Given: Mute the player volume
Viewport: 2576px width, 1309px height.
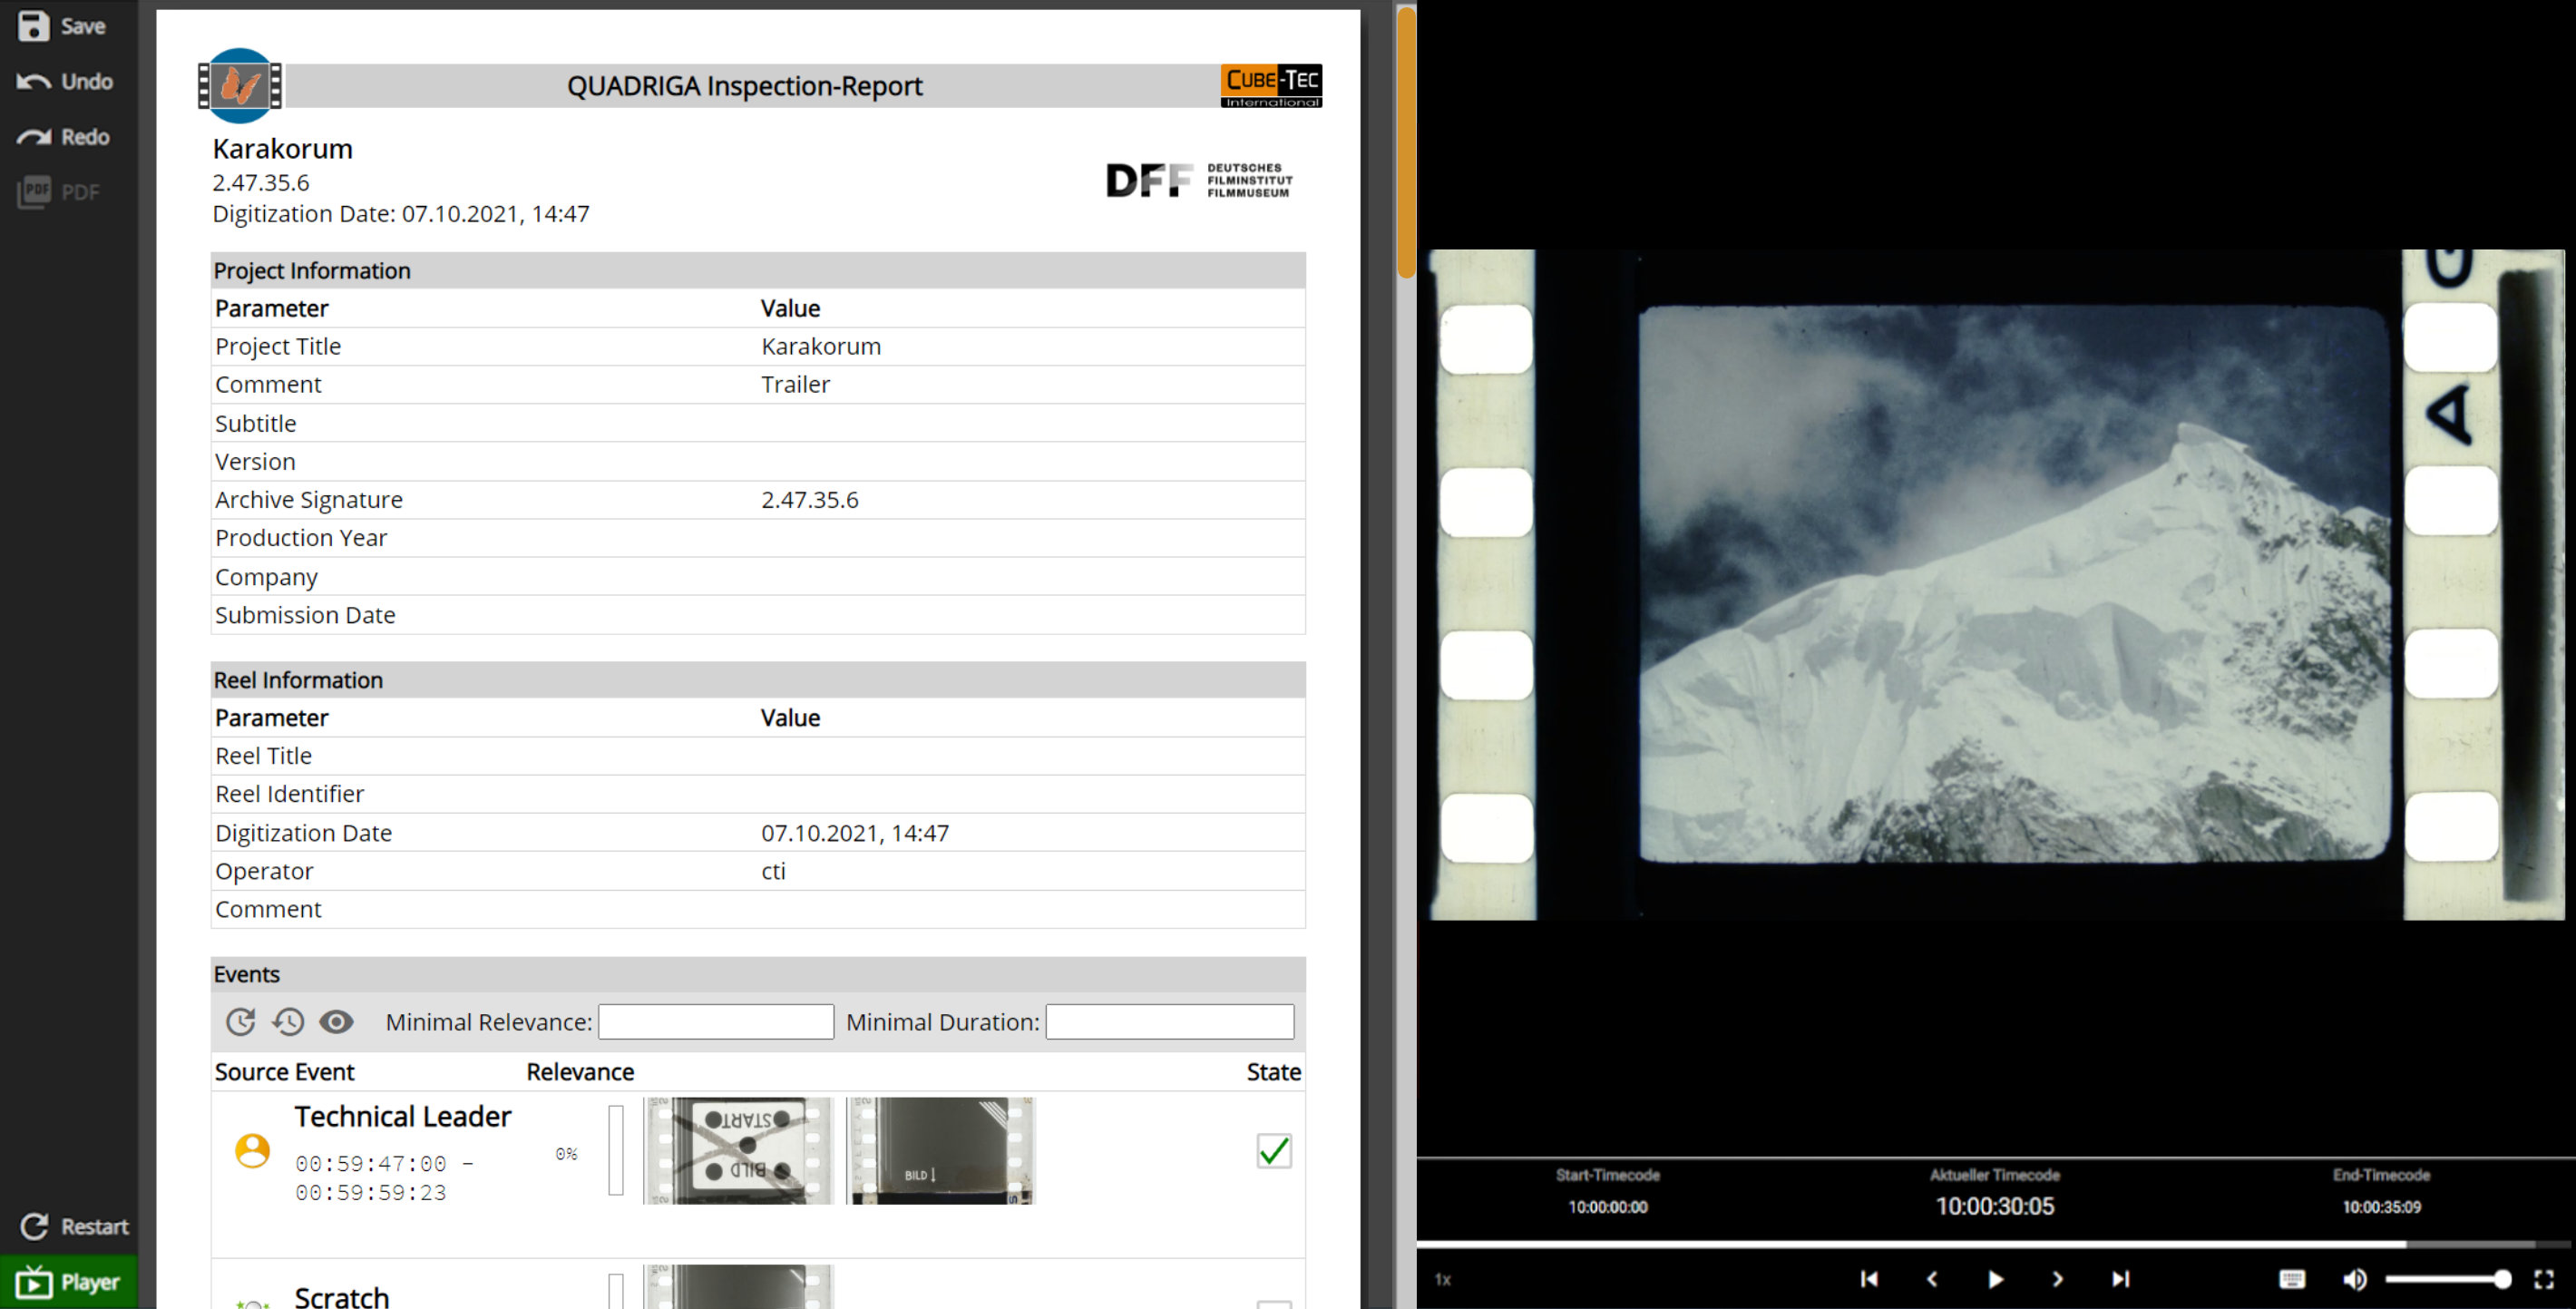Looking at the screenshot, I should pos(2354,1279).
